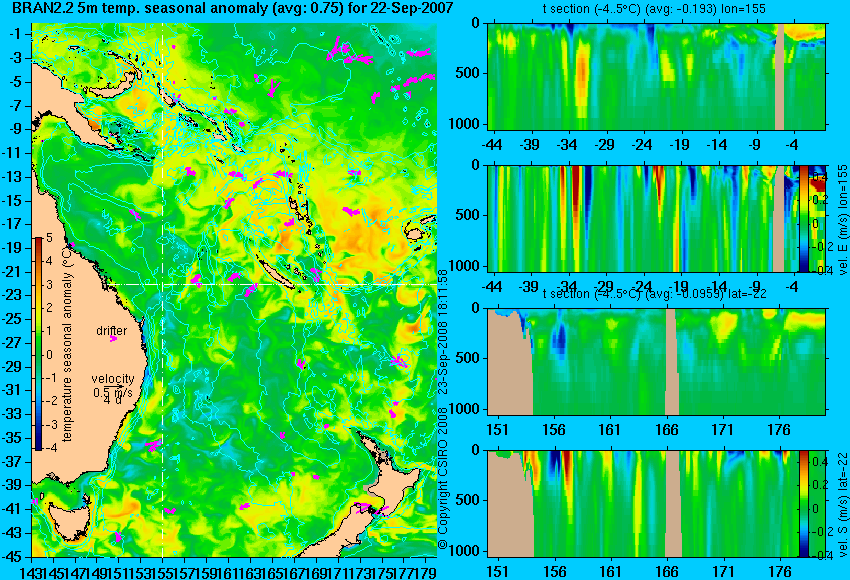Click the '5' value on the temperature color bar
This screenshot has height=580, width=850.
tap(49, 237)
